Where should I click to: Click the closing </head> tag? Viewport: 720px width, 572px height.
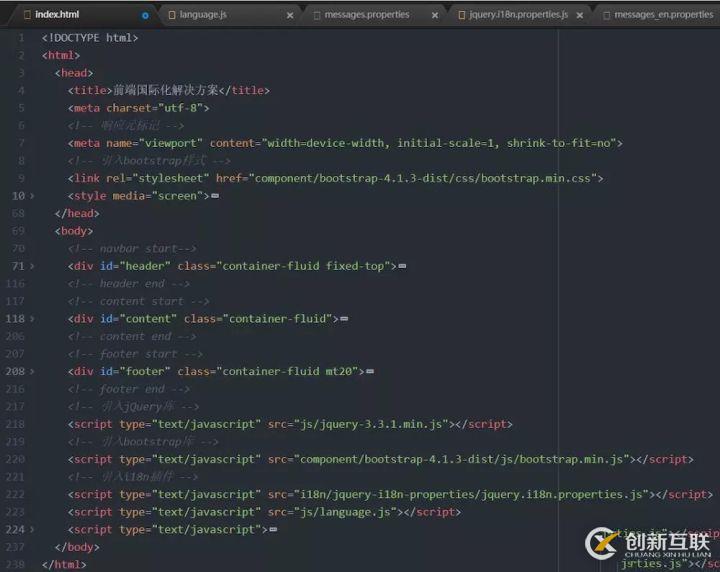click(77, 213)
